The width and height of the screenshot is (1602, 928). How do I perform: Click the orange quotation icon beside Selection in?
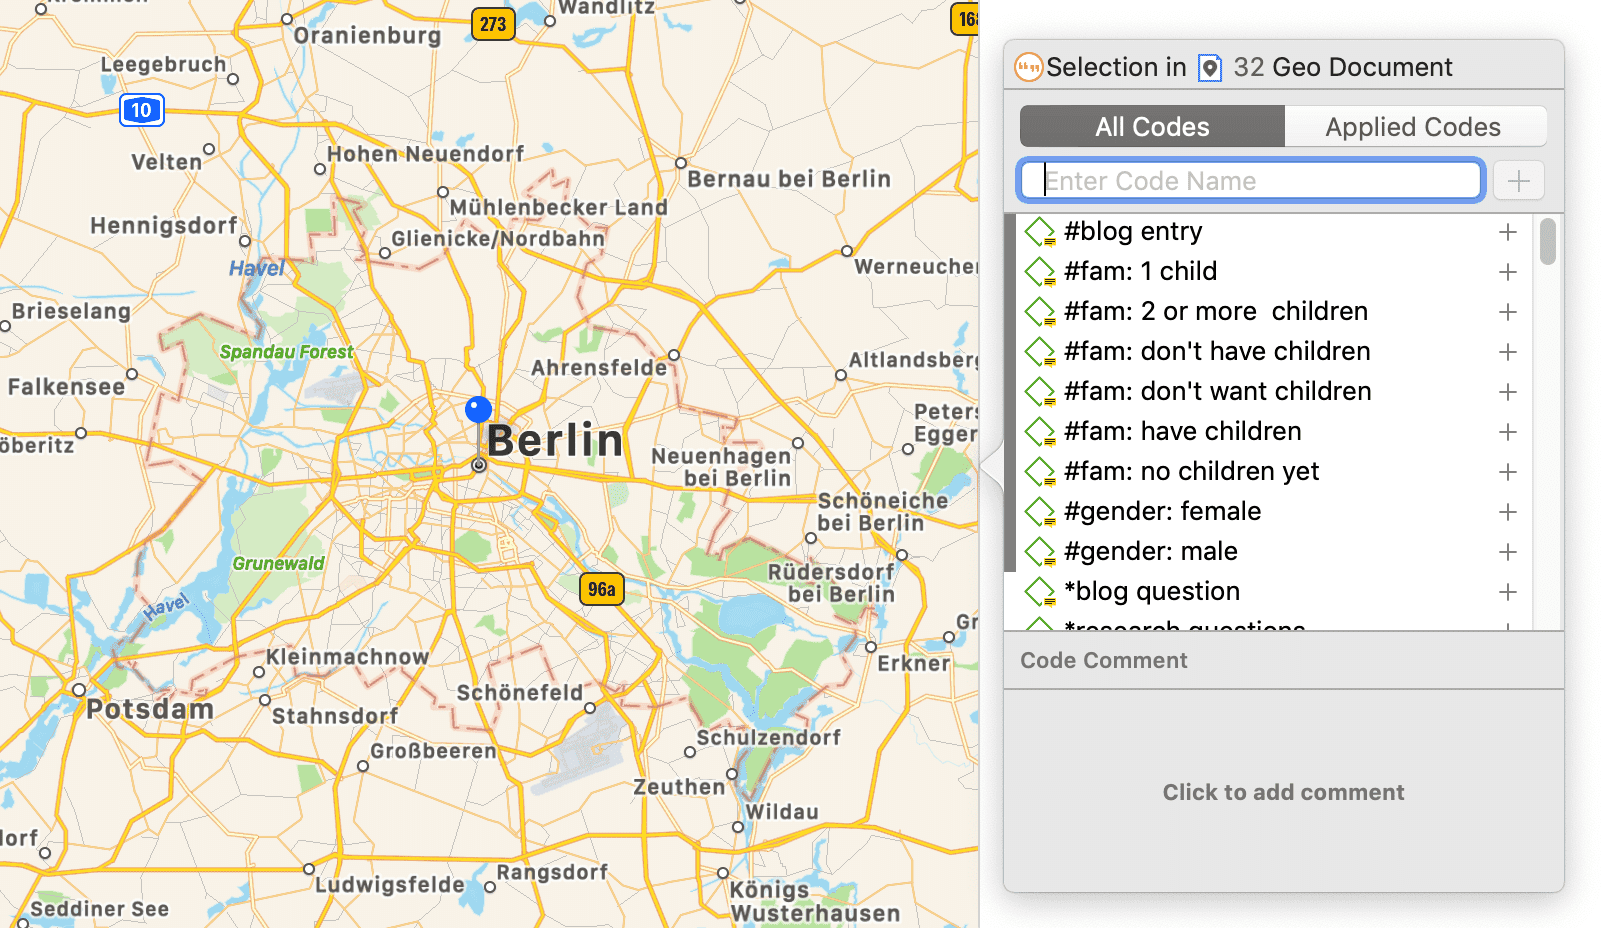(1028, 67)
